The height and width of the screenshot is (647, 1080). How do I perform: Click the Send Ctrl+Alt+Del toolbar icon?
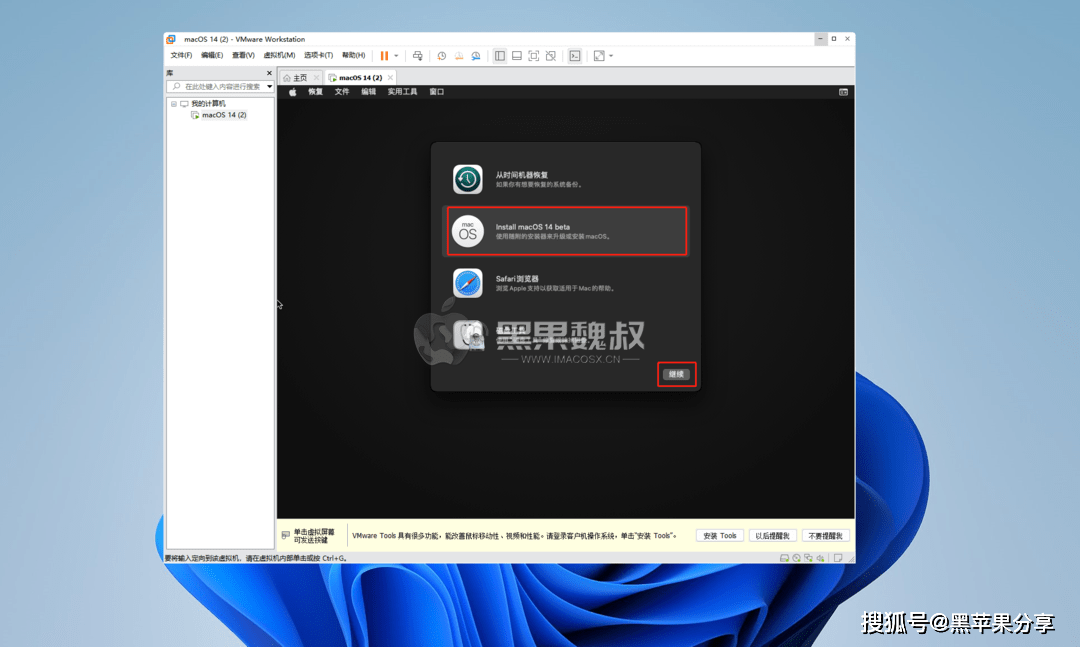417,56
